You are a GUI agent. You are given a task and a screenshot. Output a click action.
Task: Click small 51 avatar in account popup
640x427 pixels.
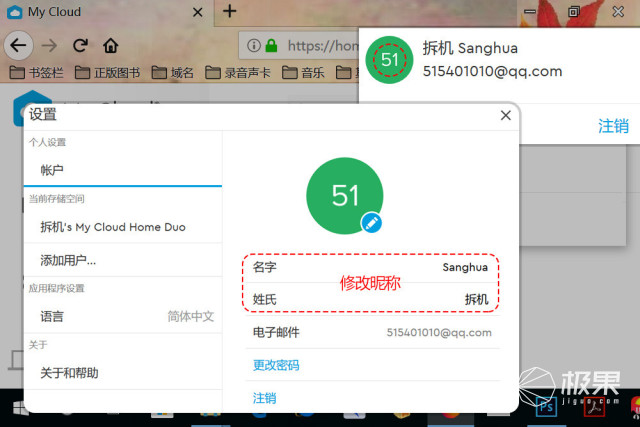click(x=389, y=60)
